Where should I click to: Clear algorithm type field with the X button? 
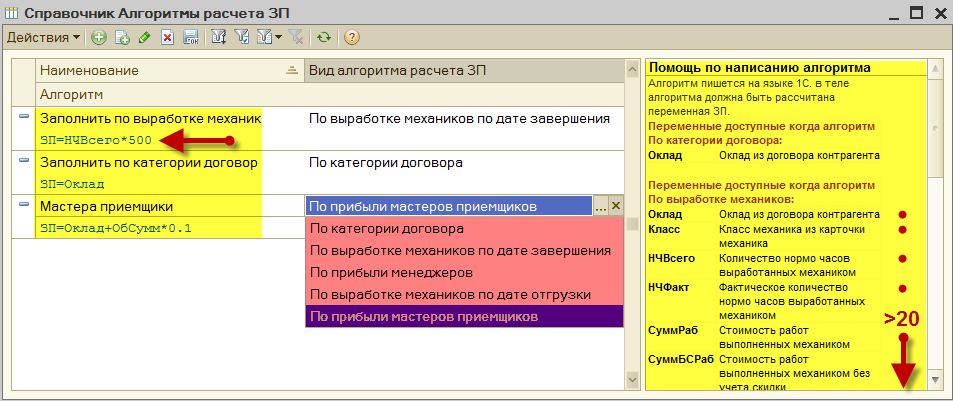click(x=616, y=205)
